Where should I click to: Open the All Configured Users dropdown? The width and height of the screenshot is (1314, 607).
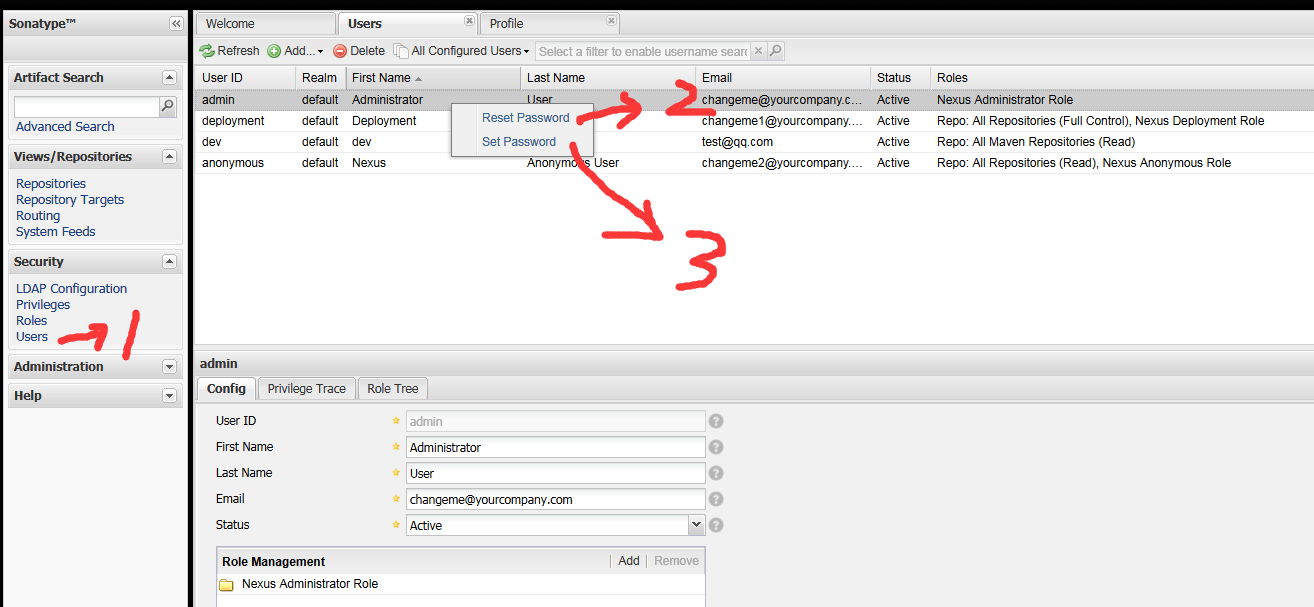coord(462,51)
